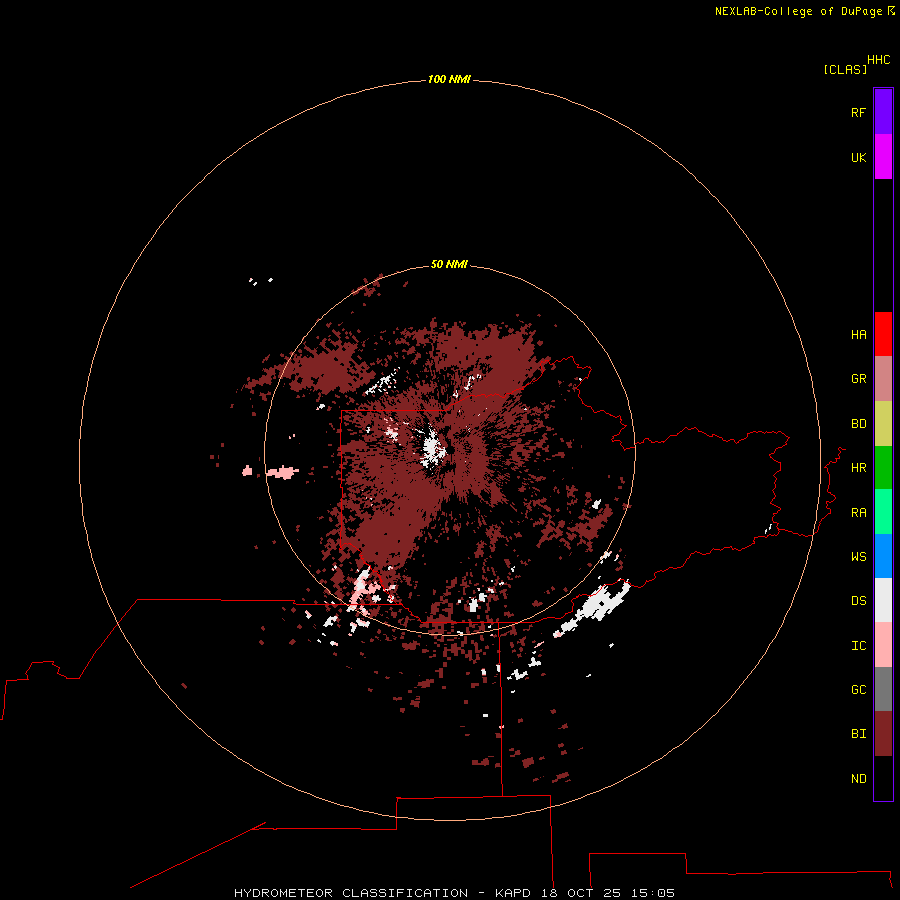Click the pink ice crystal echo on west ring
This screenshot has width=900, height=900.
282,472
